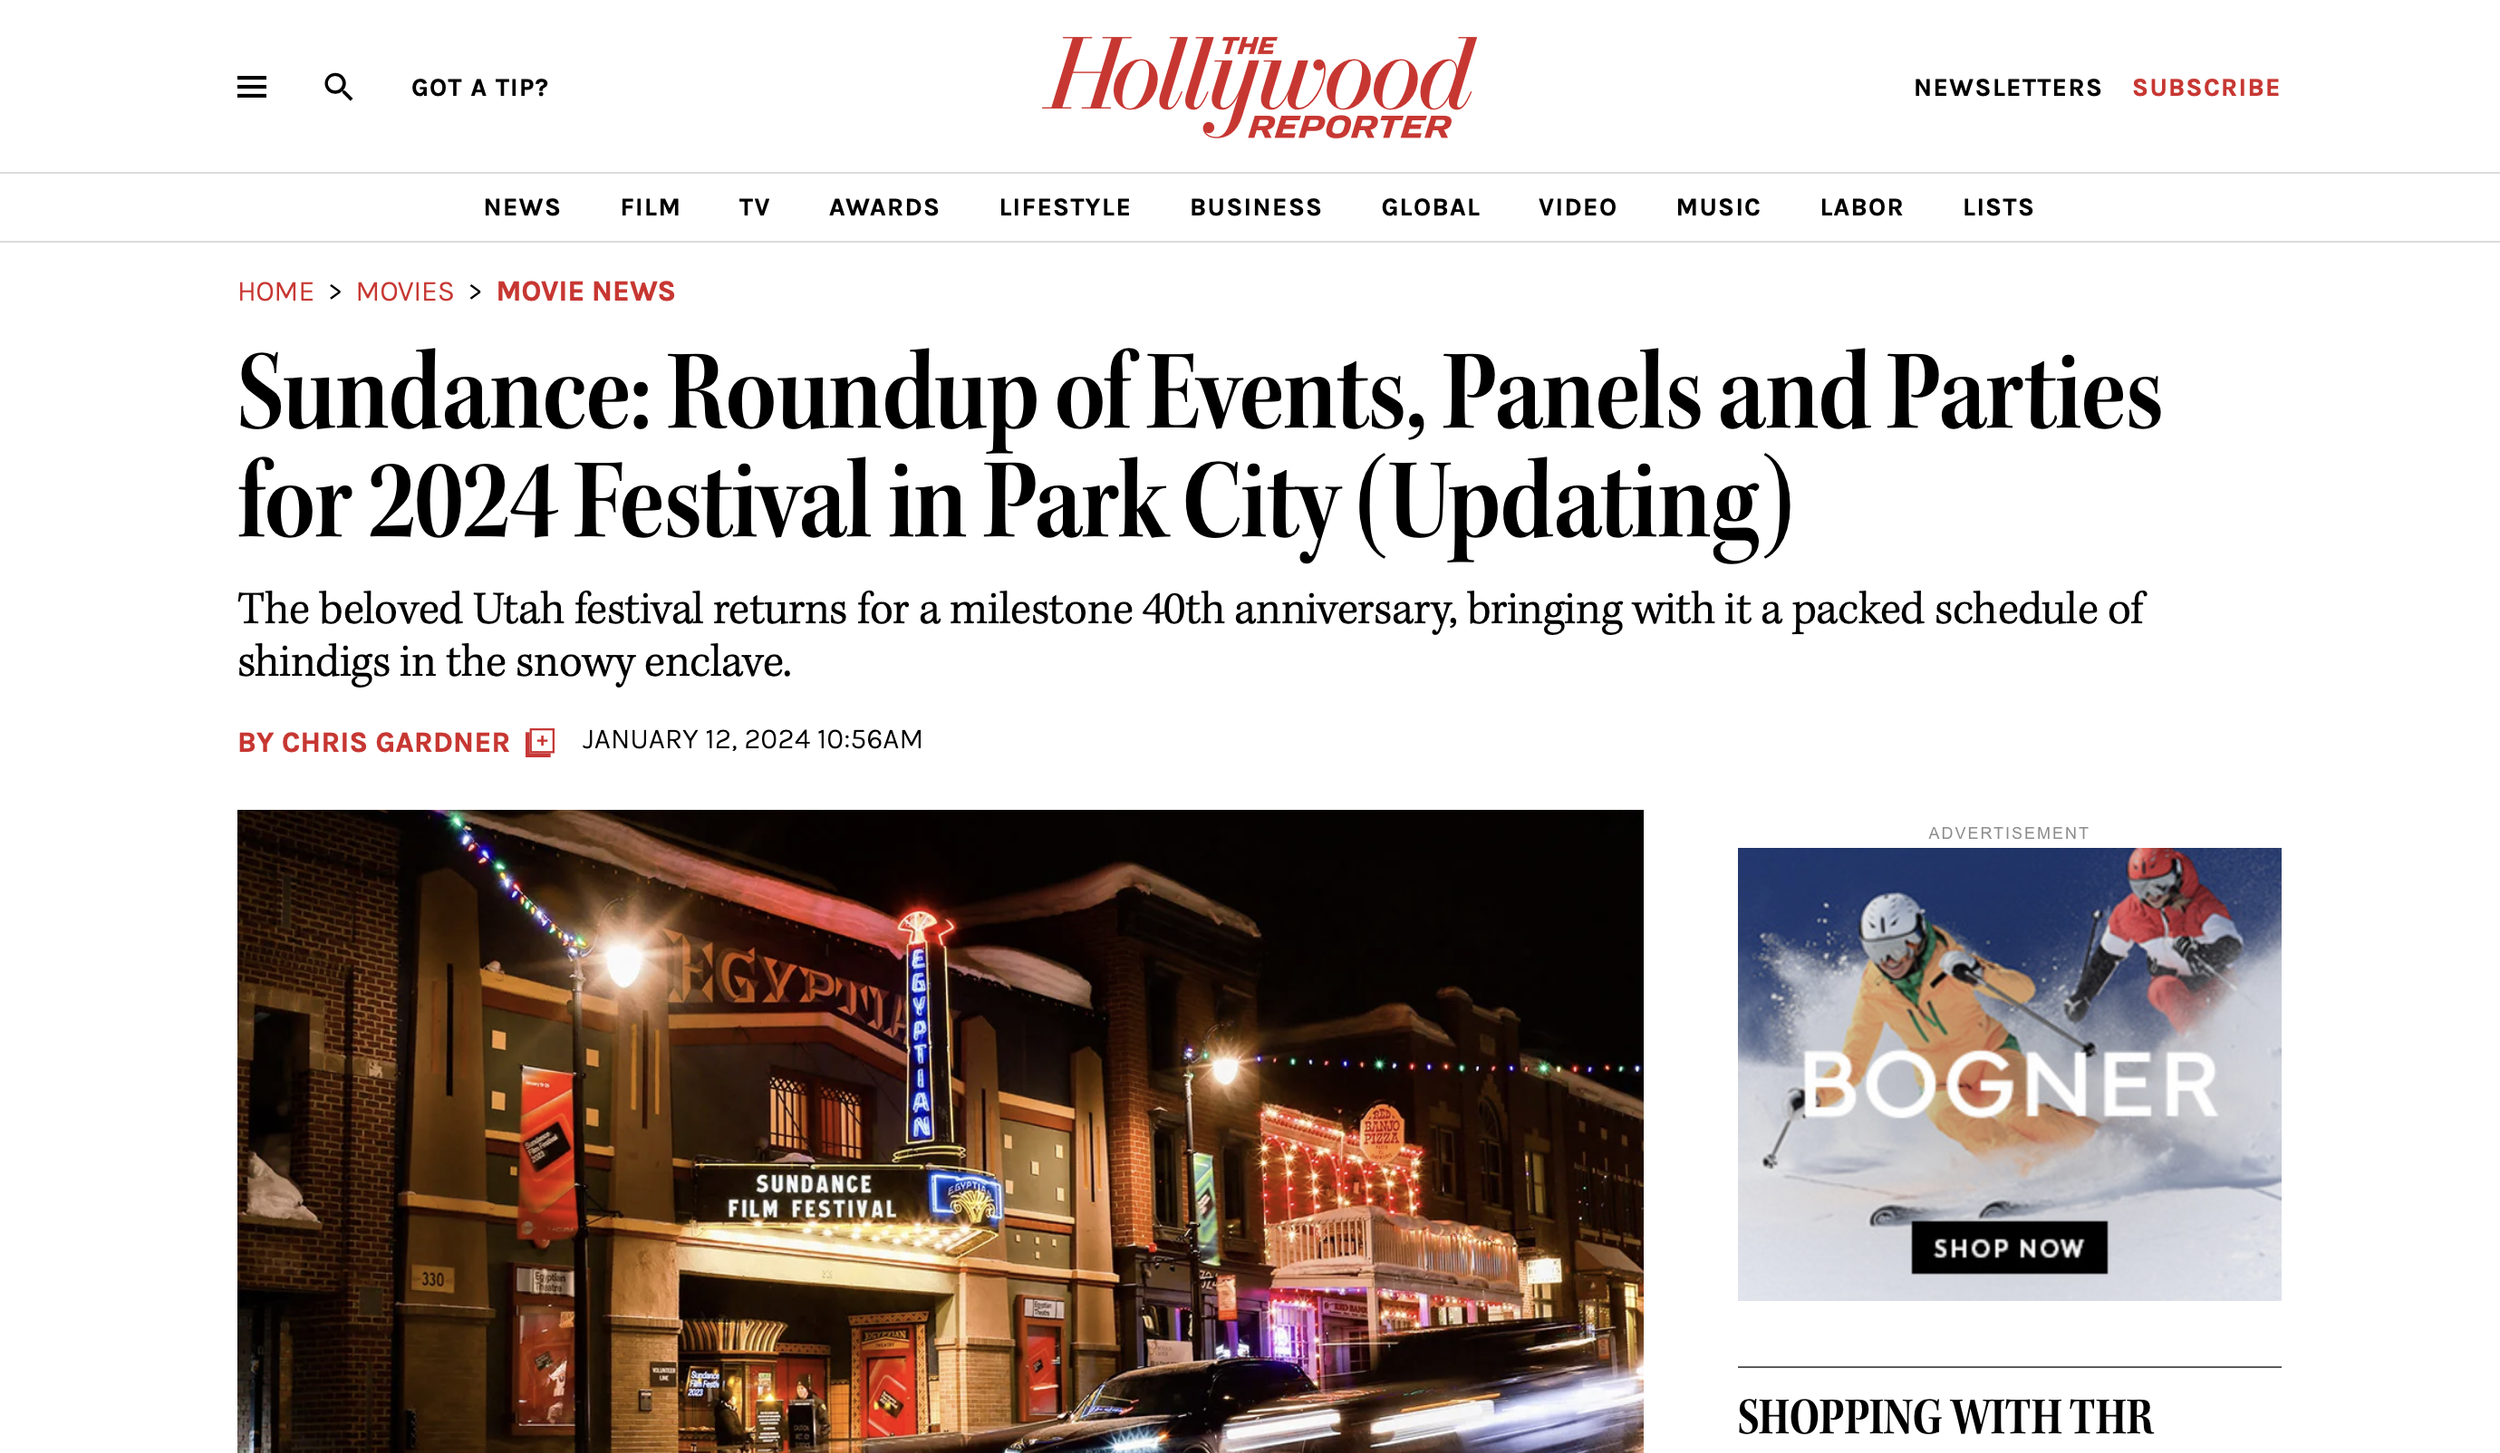The image size is (2500, 1453).
Task: Open the Newsletters link
Action: pyautogui.click(x=2007, y=88)
